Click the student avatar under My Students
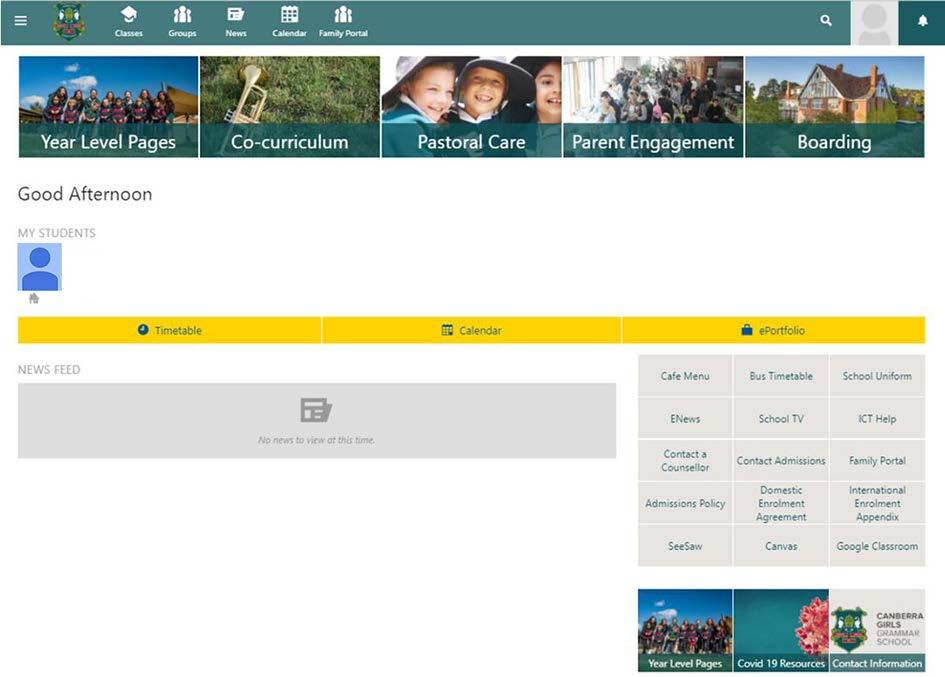Viewport: 945px width, 677px height. point(40,267)
